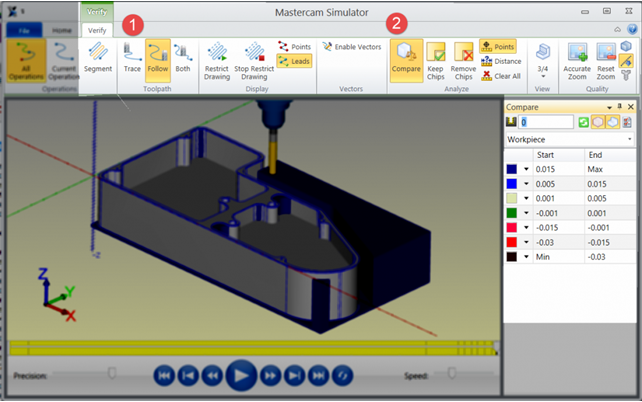Click the red color swatch for -0.03
Viewport: 642px width, 402px height.
511,242
